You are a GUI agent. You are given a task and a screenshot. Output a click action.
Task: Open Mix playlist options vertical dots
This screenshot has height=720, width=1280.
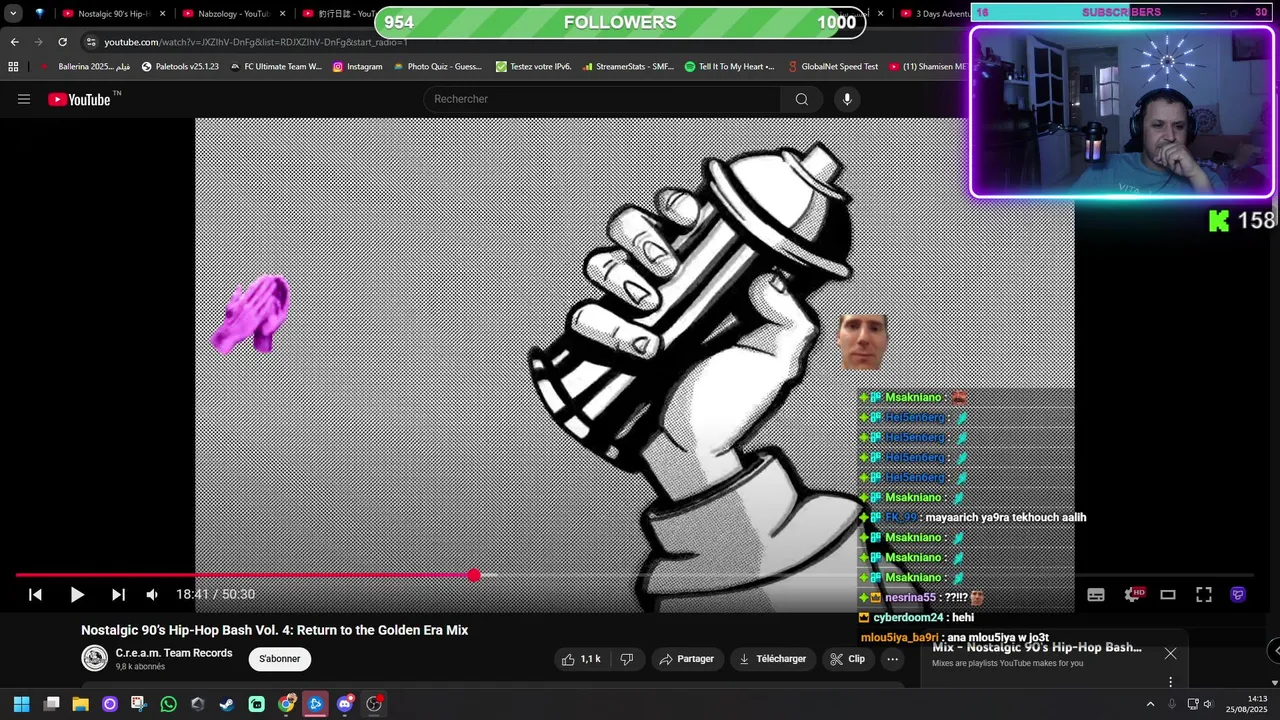tap(1170, 682)
